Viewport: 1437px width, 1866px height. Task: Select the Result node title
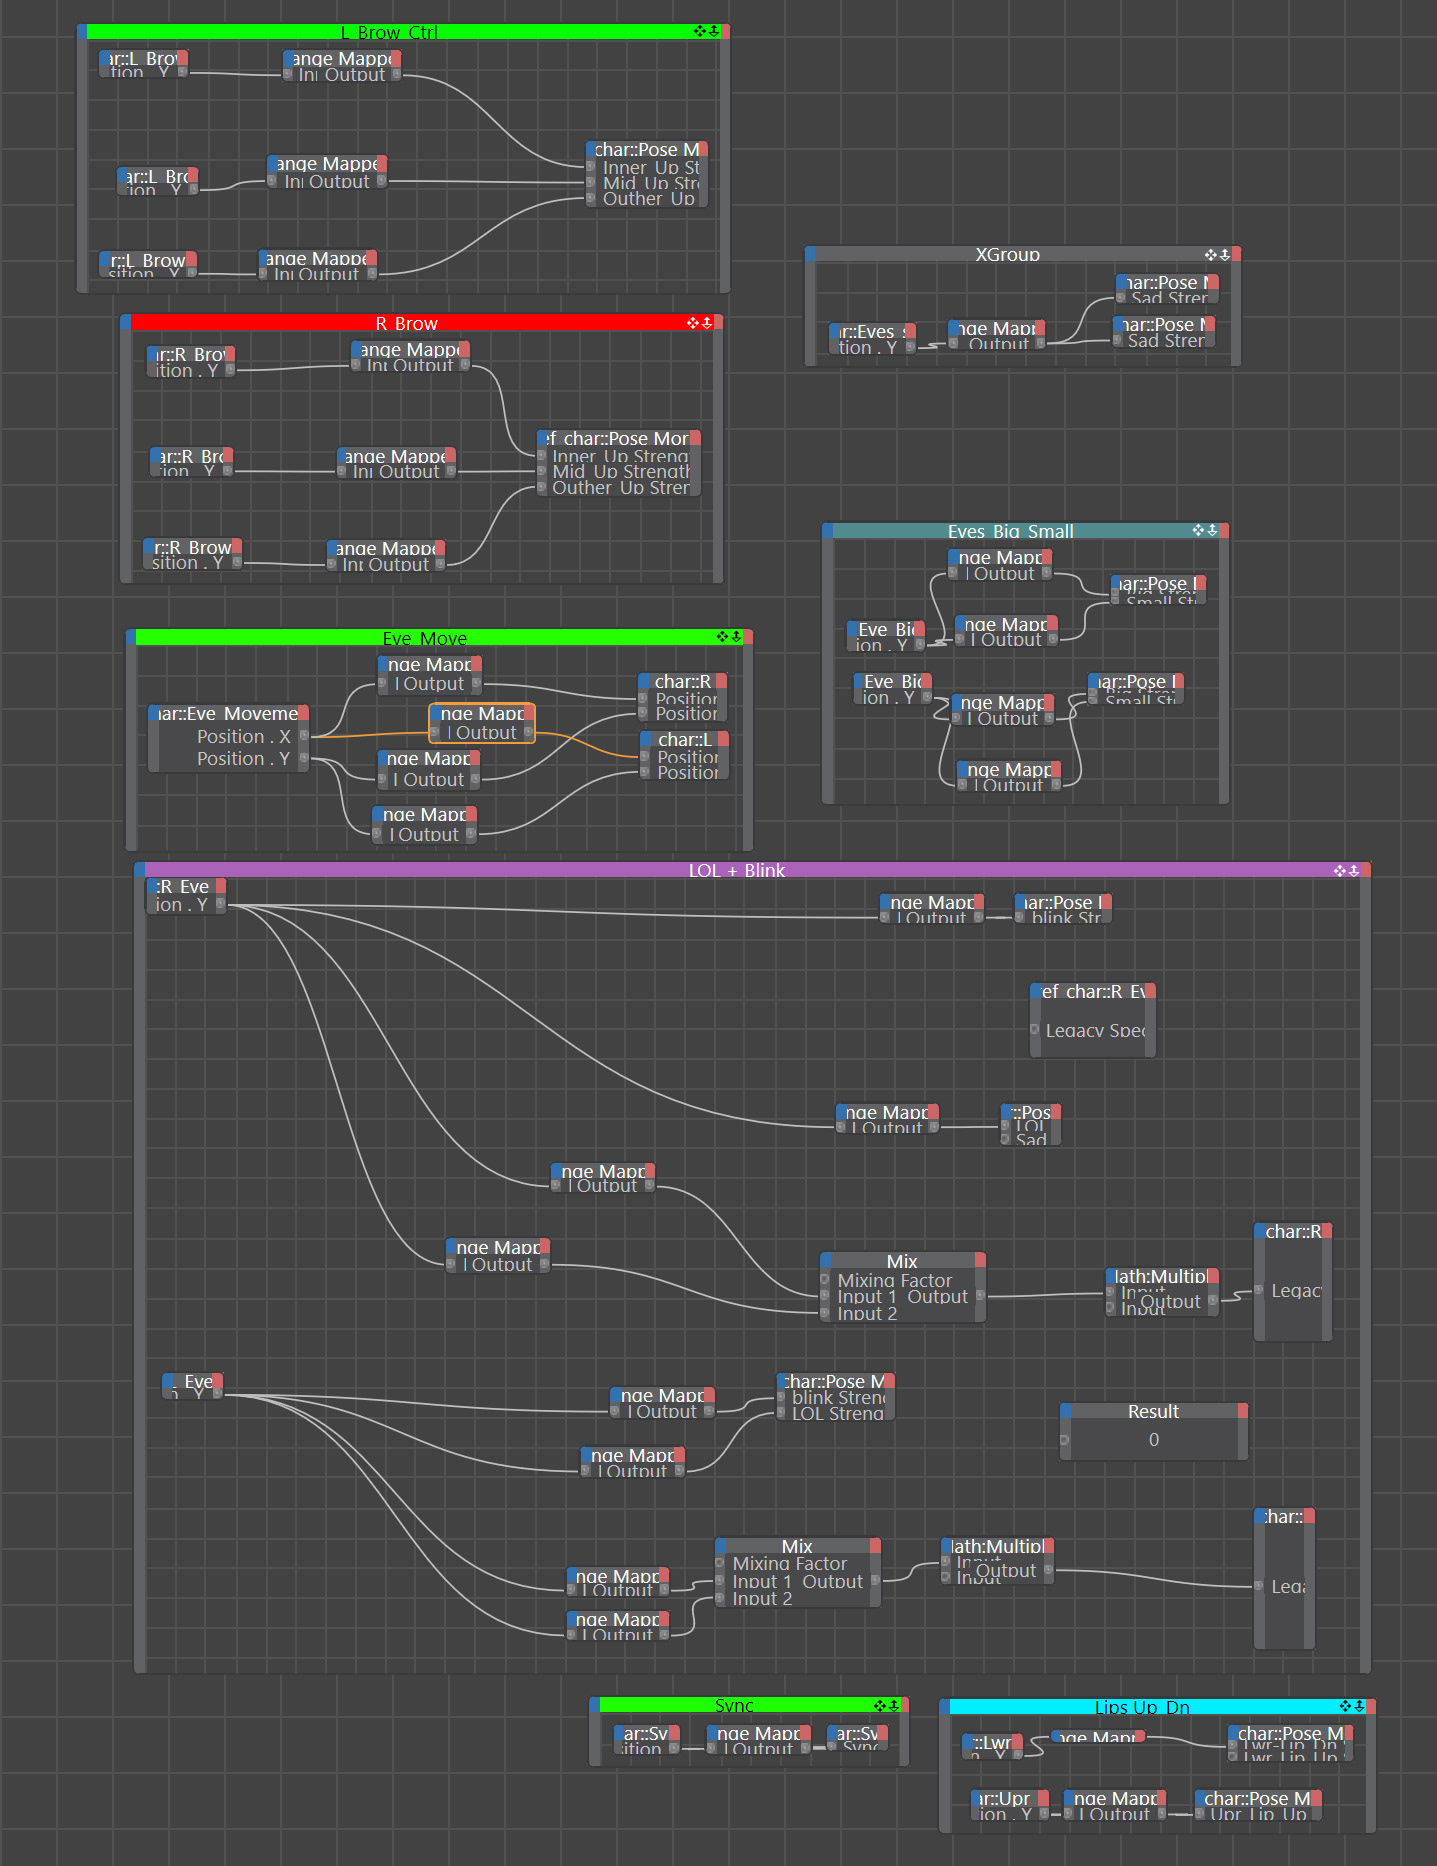pos(1153,1411)
